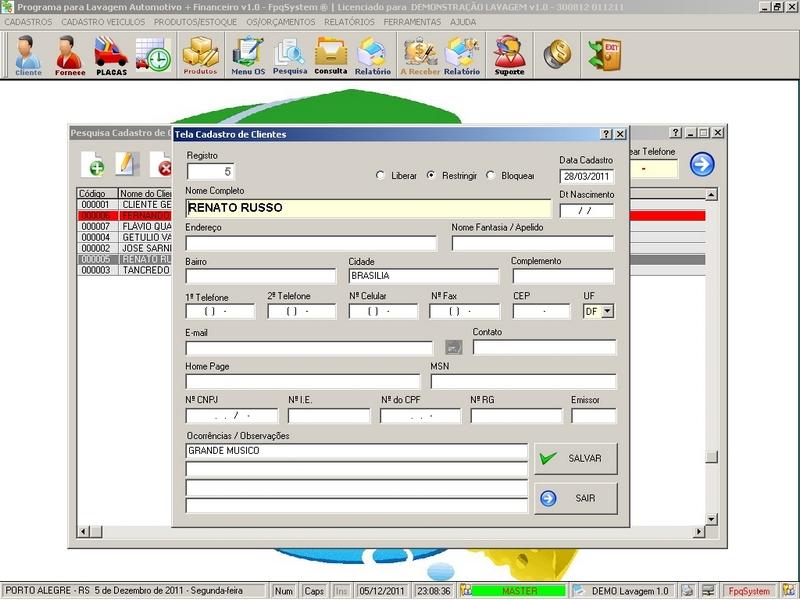Select the Bloquear radio option

pos(490,176)
